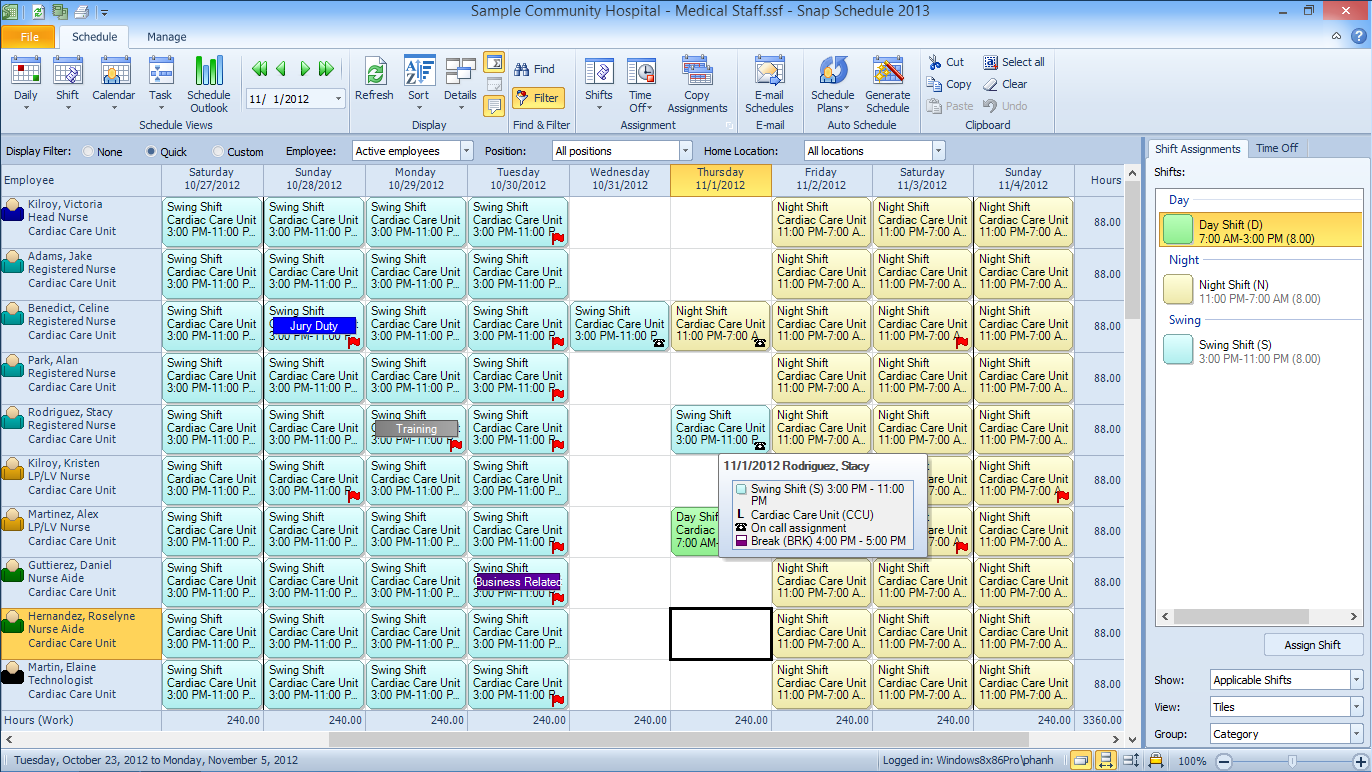The height and width of the screenshot is (772, 1372).
Task: Open the Shift view button
Action: coord(67,83)
